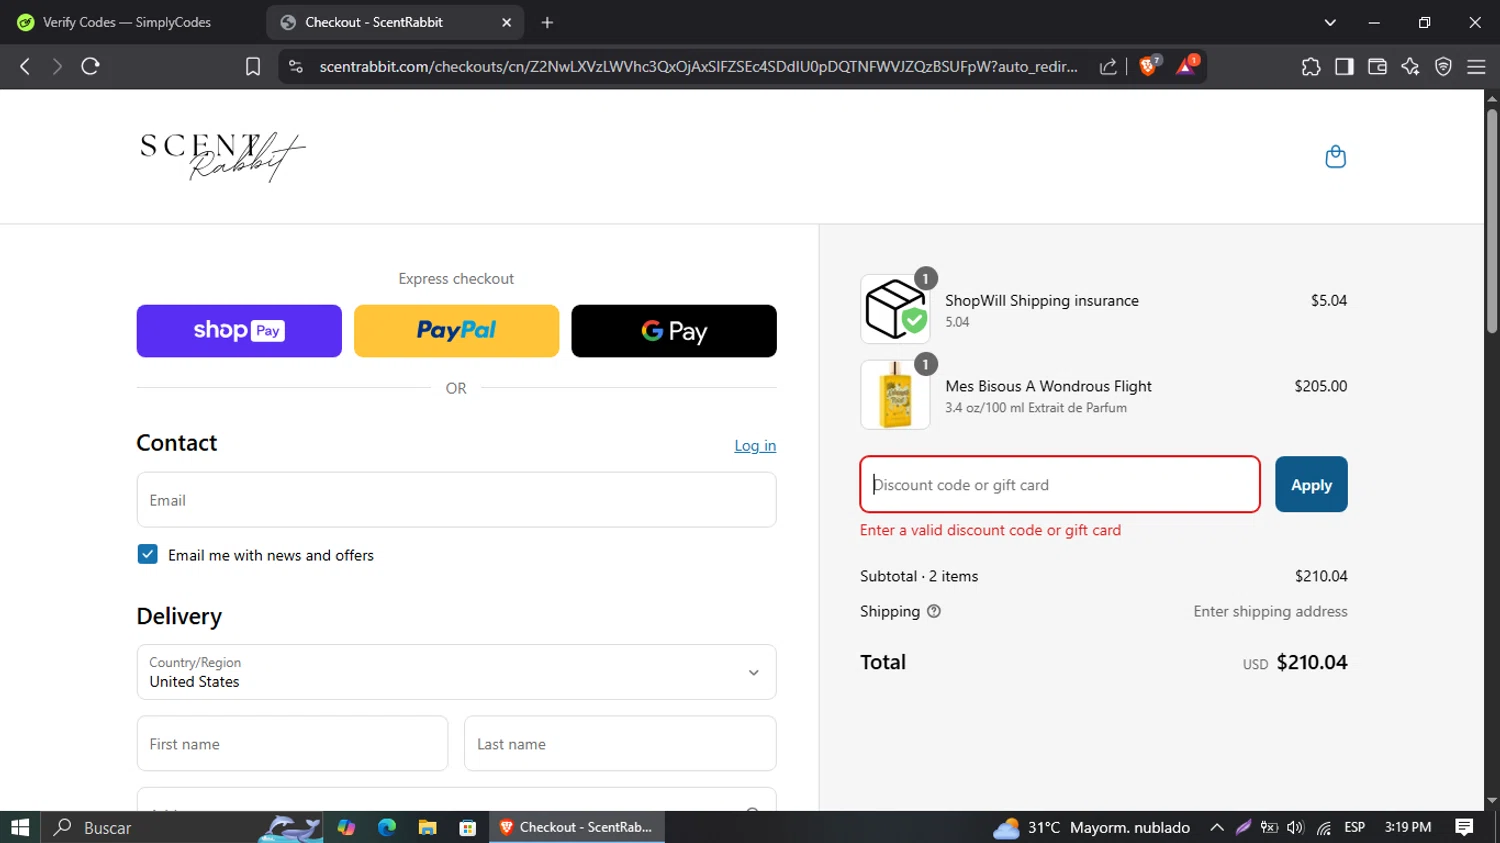Open browser extensions puzzle icon
Image resolution: width=1500 pixels, height=843 pixels.
coord(1311,66)
